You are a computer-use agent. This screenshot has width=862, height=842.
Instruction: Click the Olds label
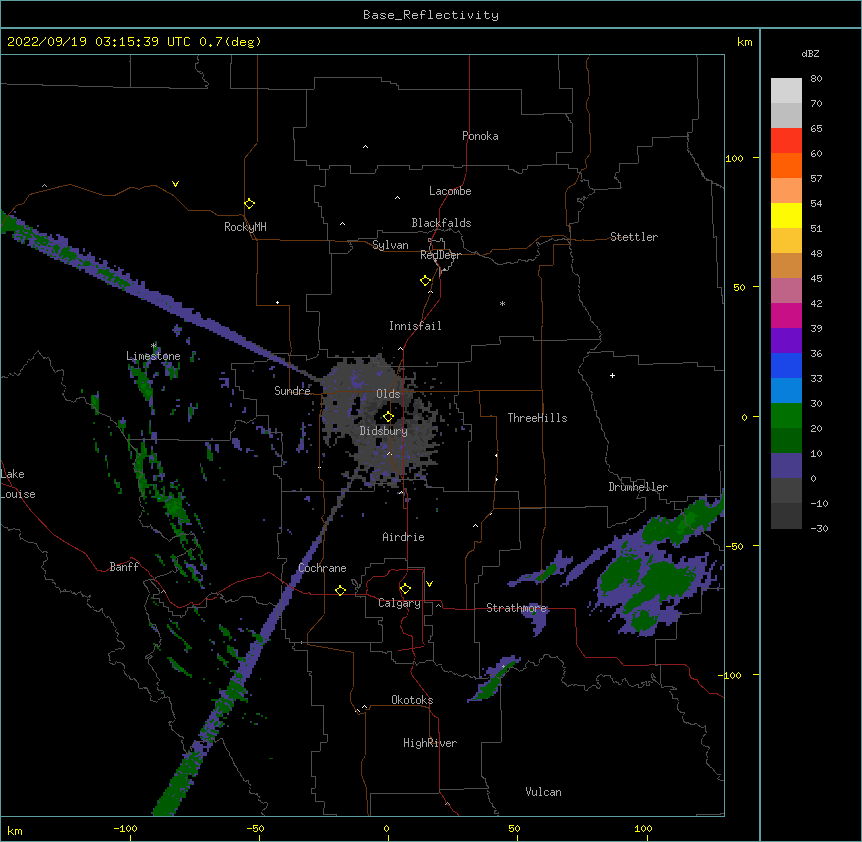pos(388,394)
